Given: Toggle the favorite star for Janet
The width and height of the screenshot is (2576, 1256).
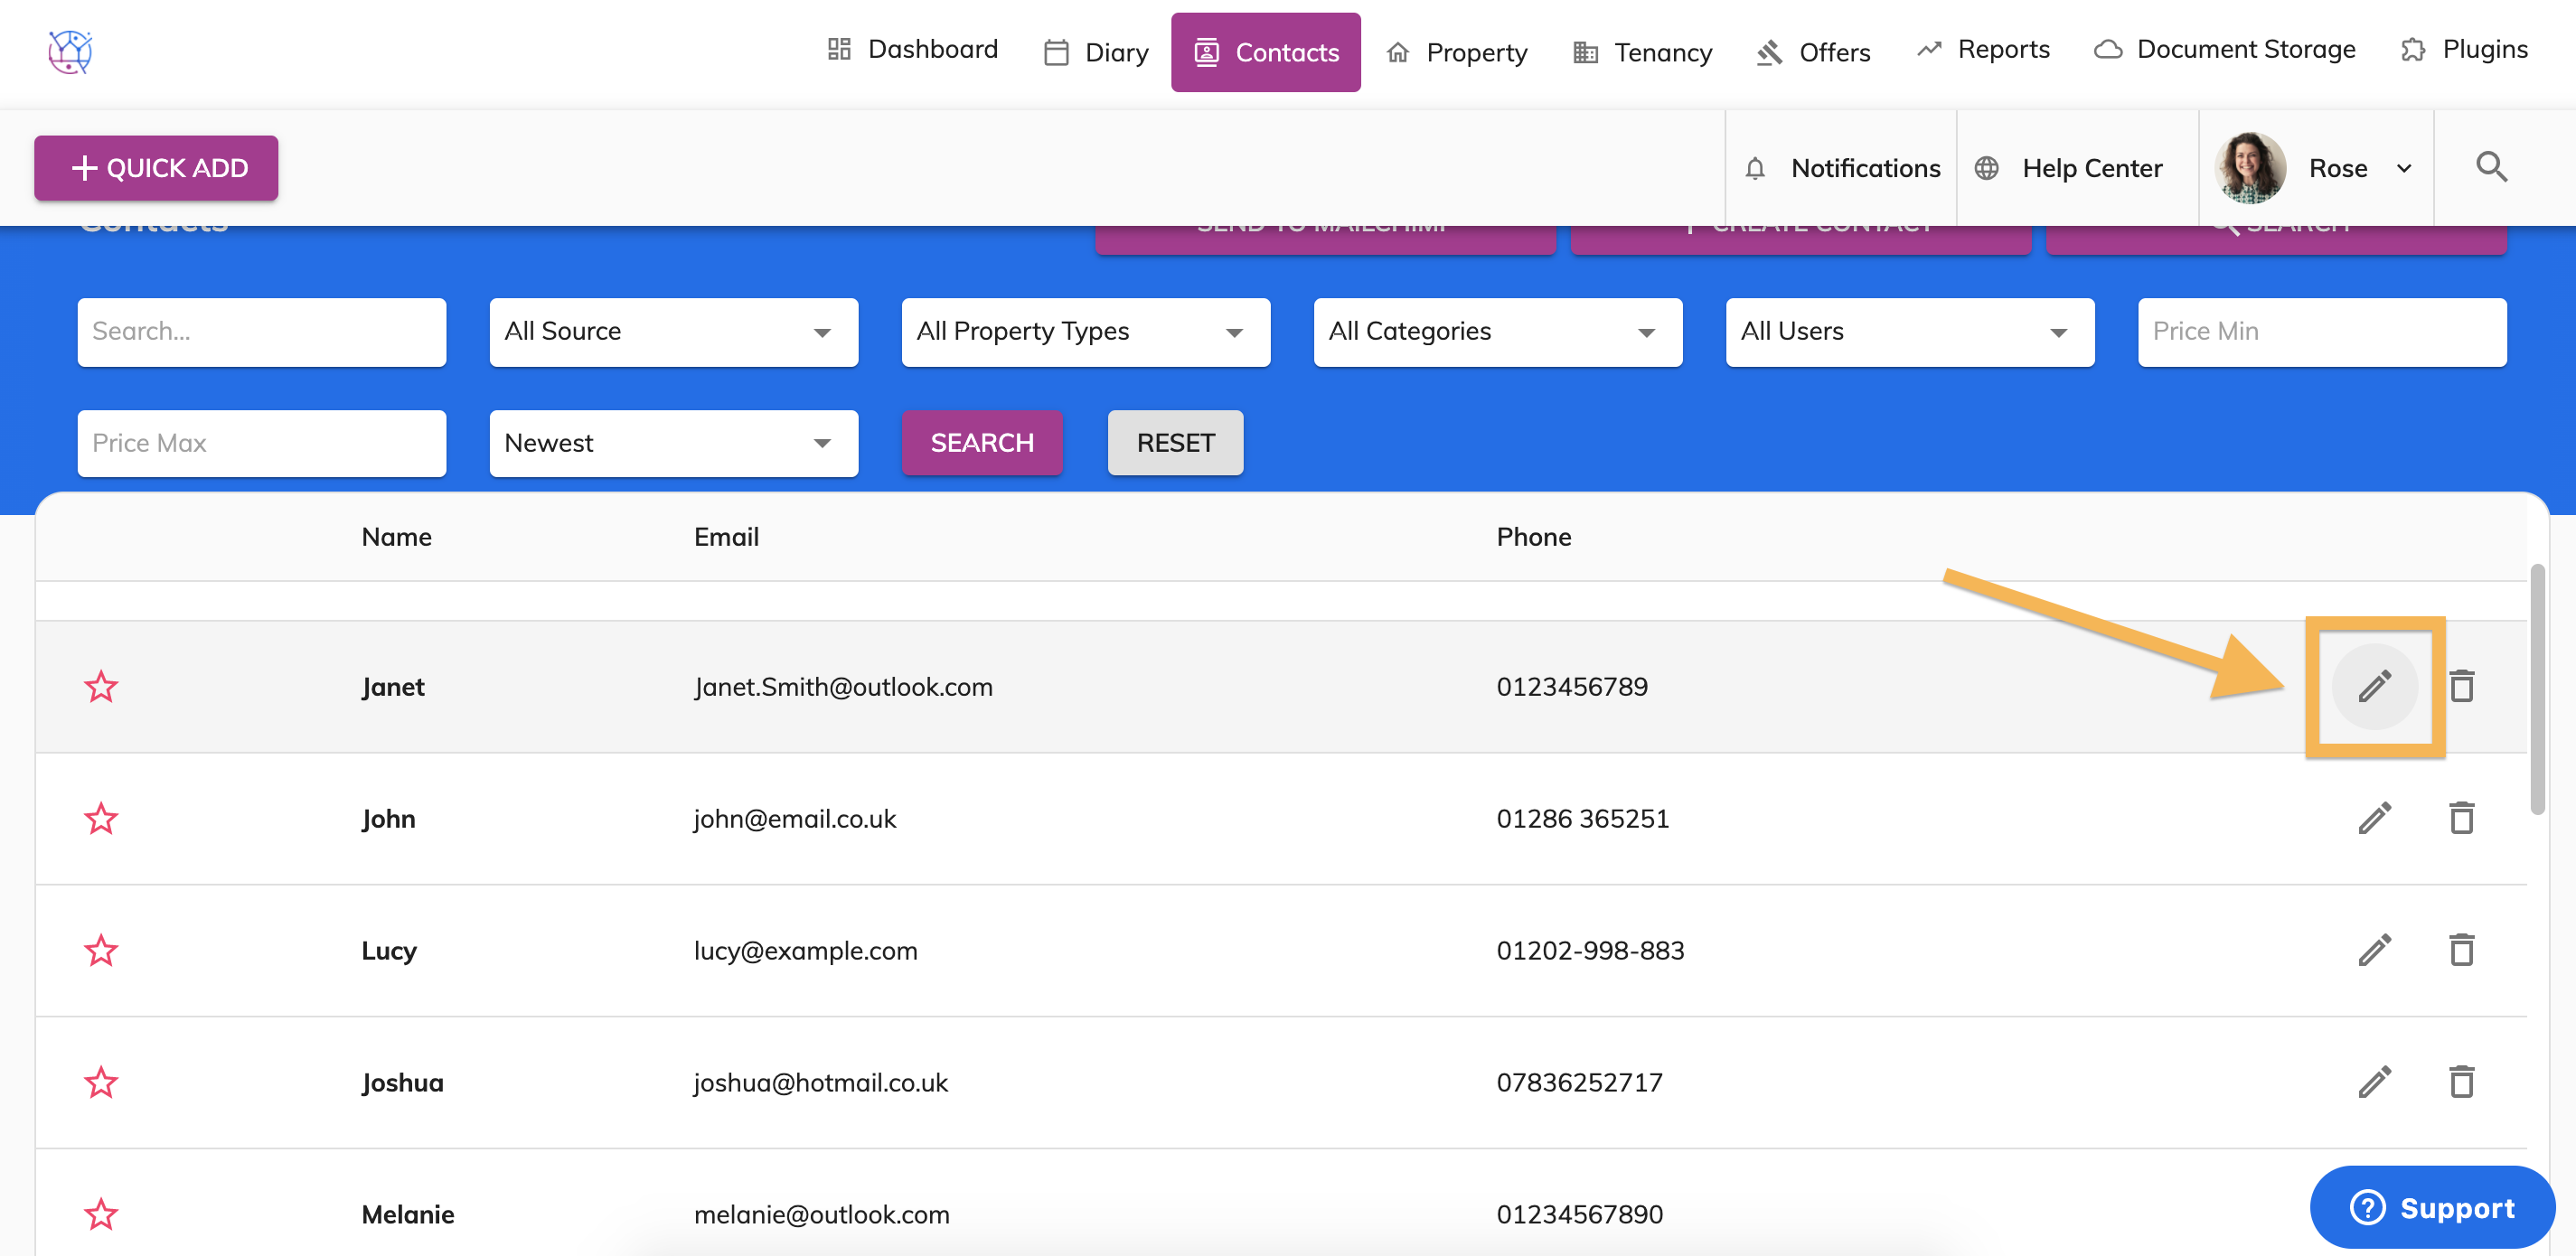Looking at the screenshot, I should [x=101, y=687].
